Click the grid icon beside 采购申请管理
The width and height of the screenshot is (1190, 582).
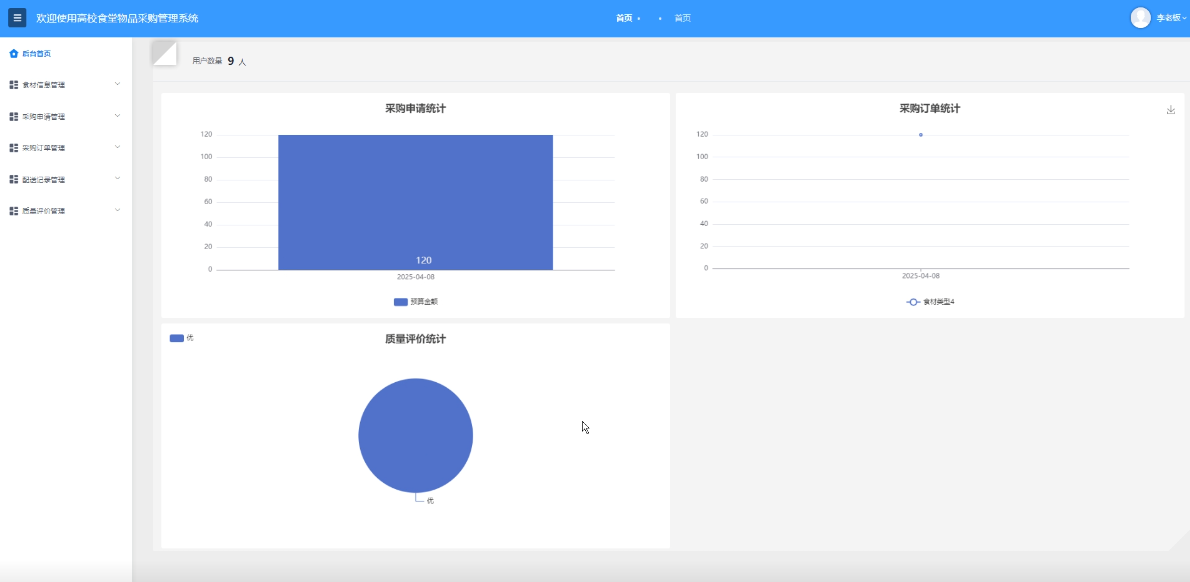pos(13,117)
